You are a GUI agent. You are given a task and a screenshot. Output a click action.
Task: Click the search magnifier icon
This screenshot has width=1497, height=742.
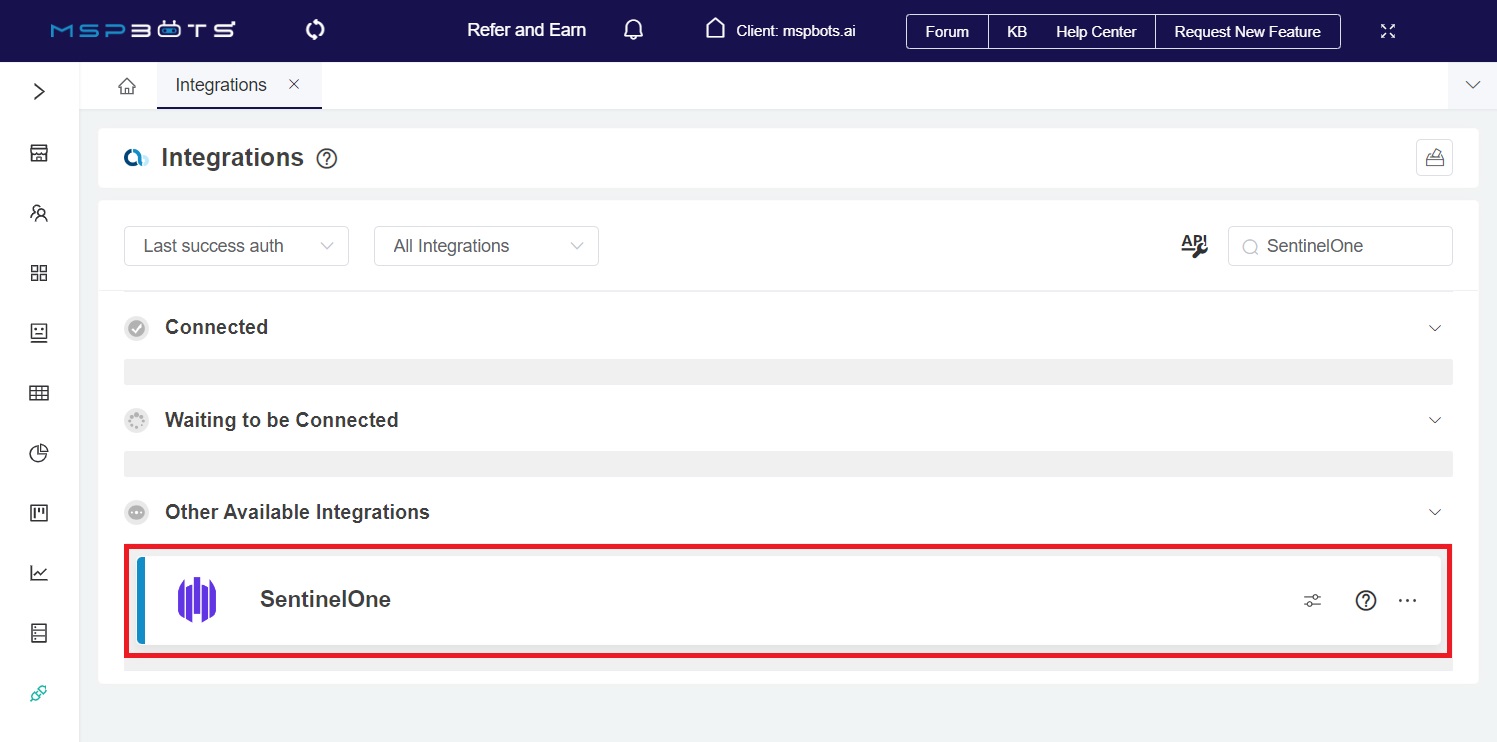pyautogui.click(x=1250, y=247)
